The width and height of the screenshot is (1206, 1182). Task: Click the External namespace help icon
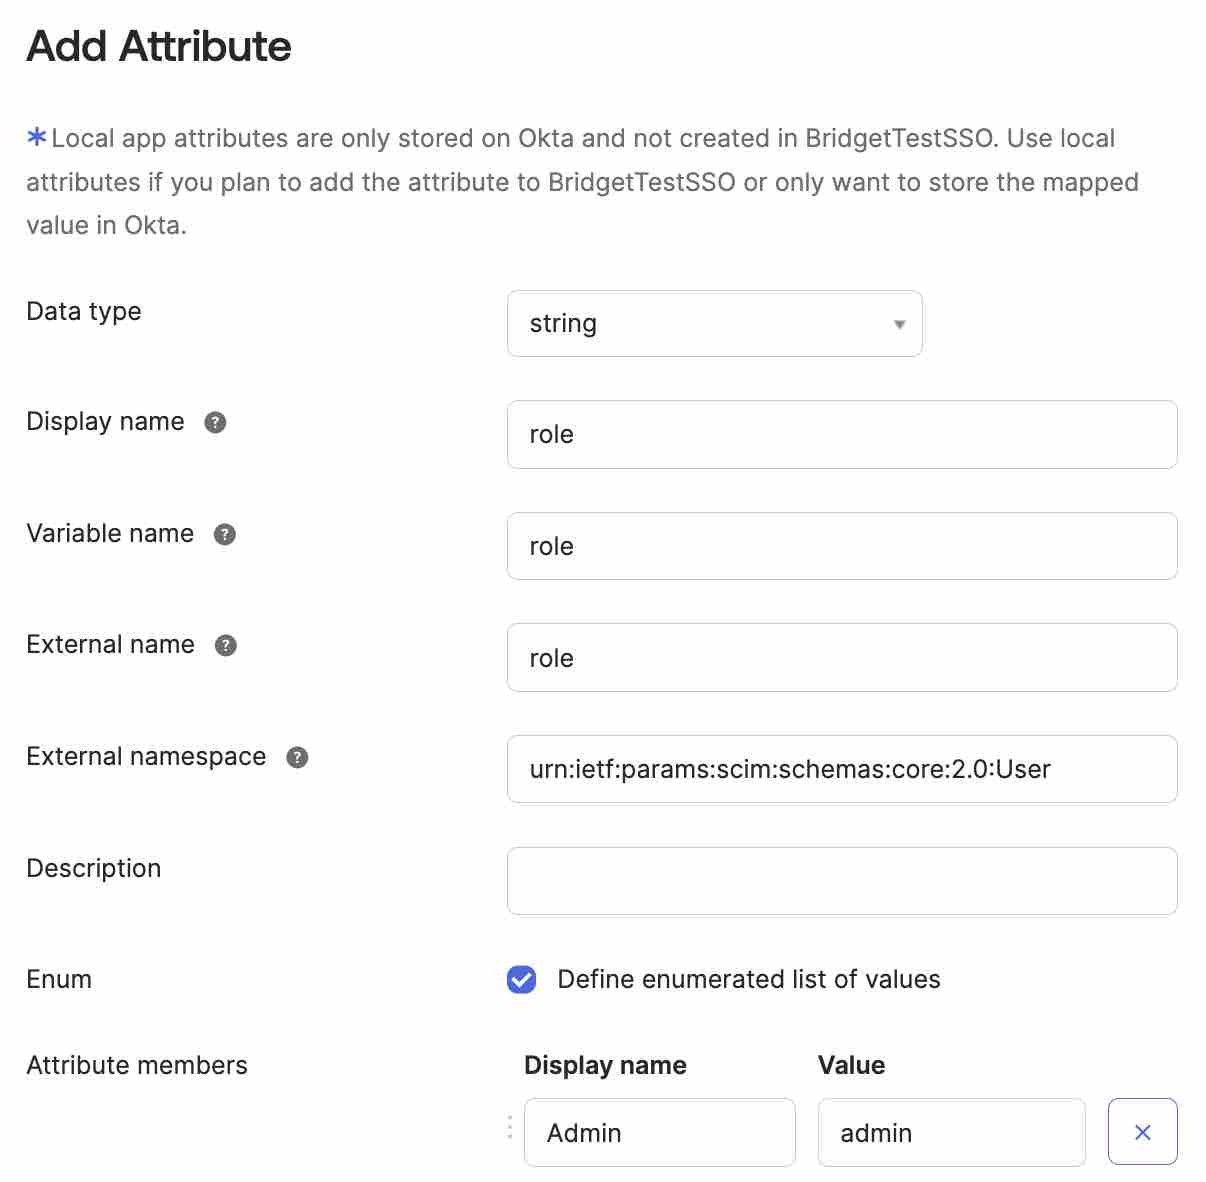[296, 758]
